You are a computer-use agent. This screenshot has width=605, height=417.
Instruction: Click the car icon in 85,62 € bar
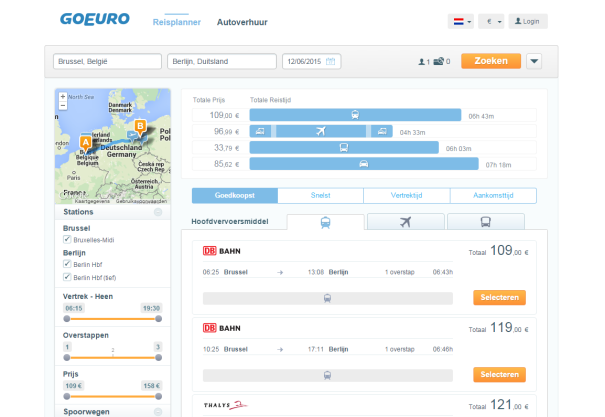point(363,164)
